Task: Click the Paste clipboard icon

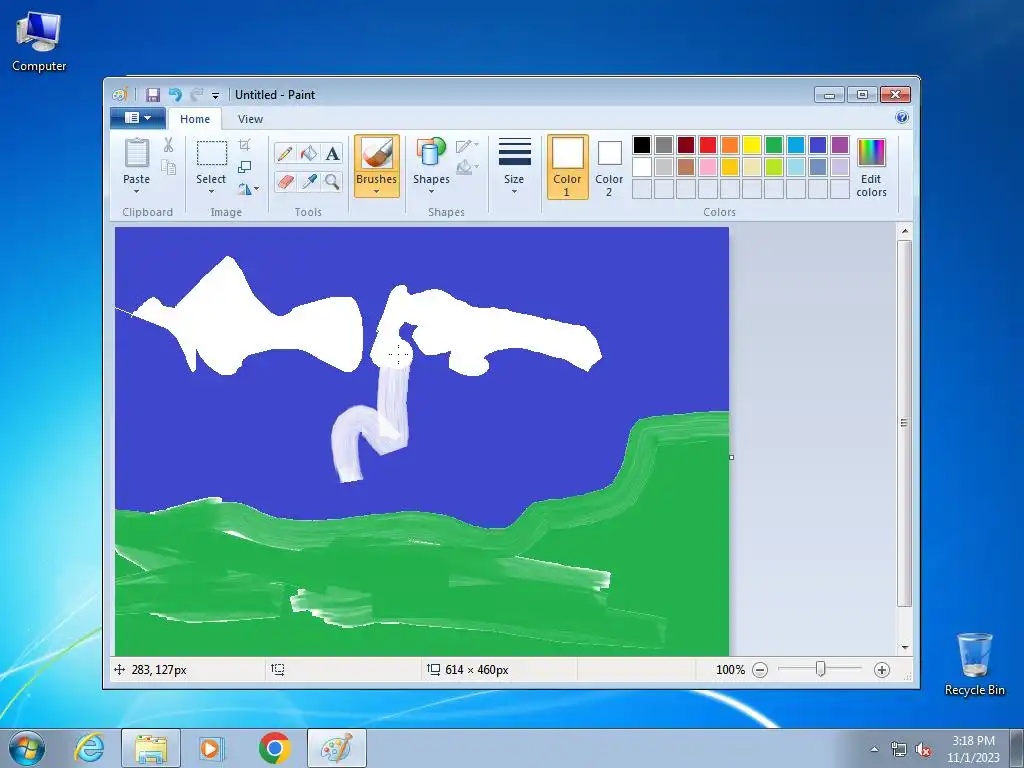Action: 136,153
